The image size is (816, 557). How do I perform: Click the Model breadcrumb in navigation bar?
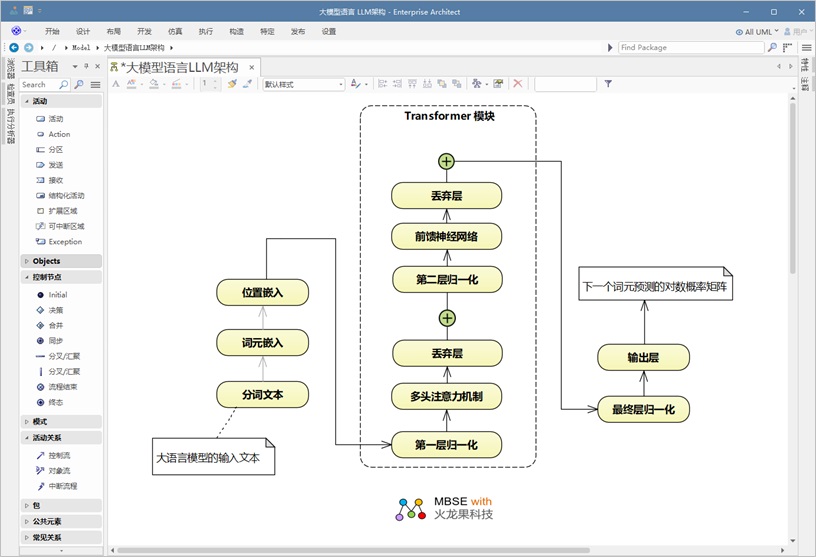(x=81, y=47)
